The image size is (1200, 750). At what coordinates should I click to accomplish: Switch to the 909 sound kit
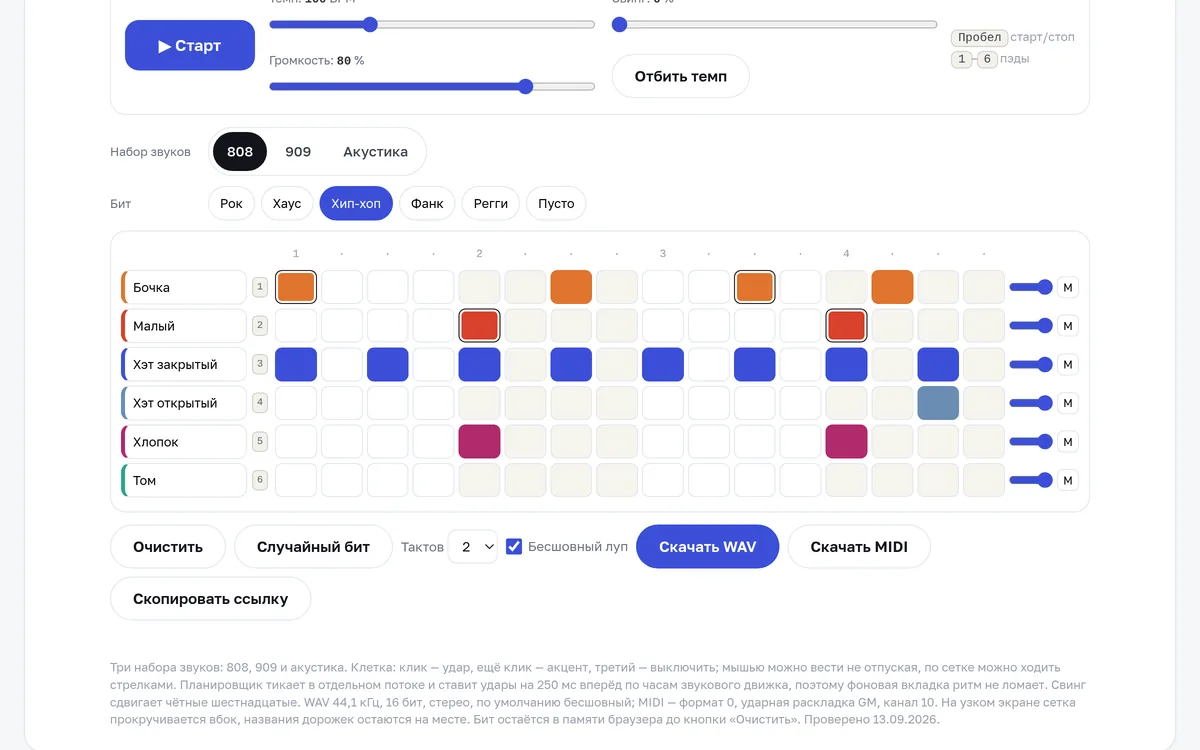tap(298, 152)
